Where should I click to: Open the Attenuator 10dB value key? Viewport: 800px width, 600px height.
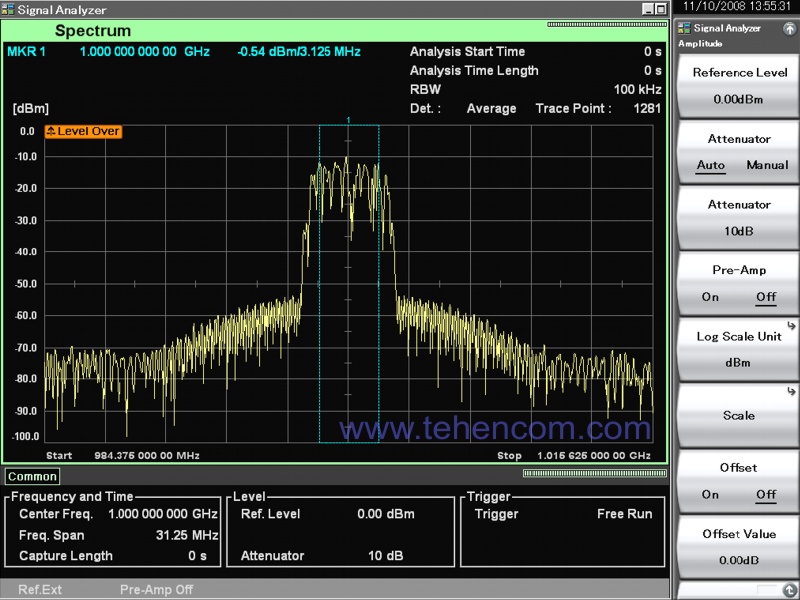coord(738,218)
